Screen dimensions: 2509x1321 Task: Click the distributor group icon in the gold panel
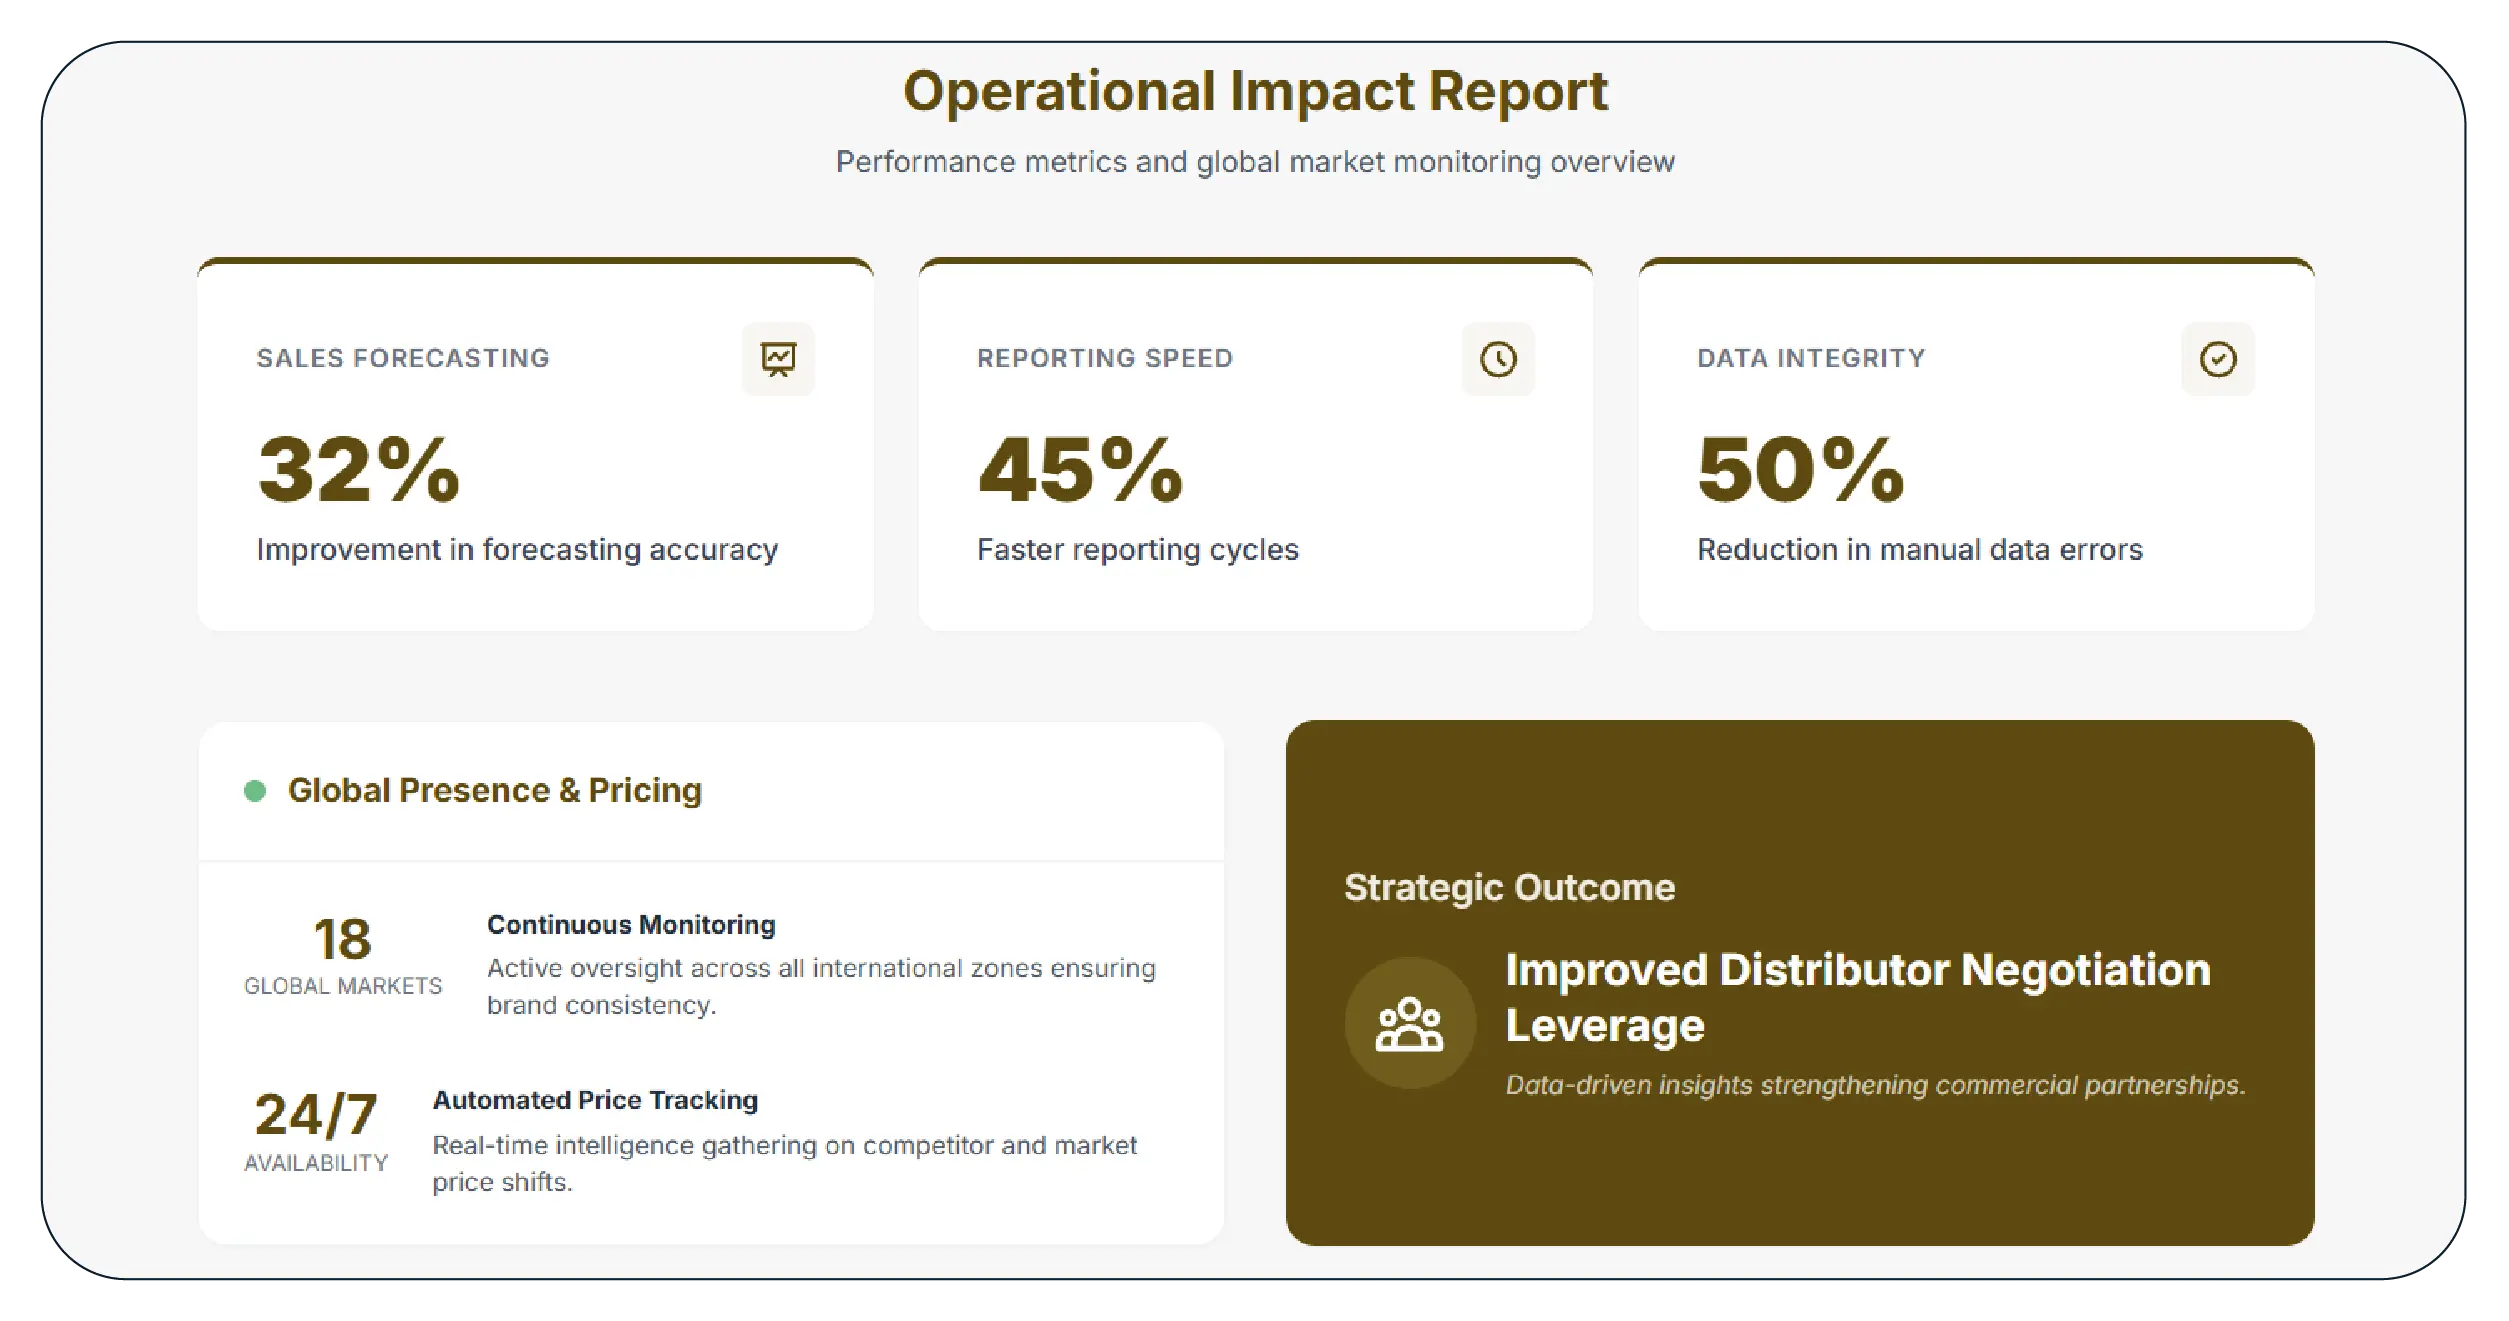(1411, 1021)
